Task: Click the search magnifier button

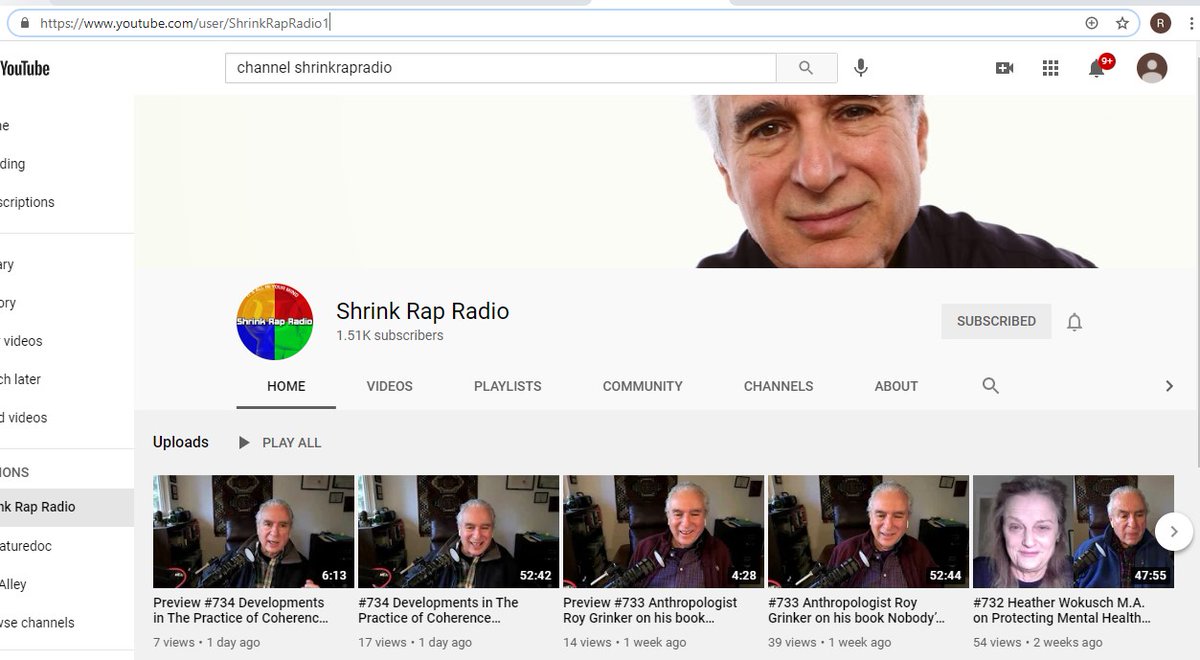Action: click(807, 68)
